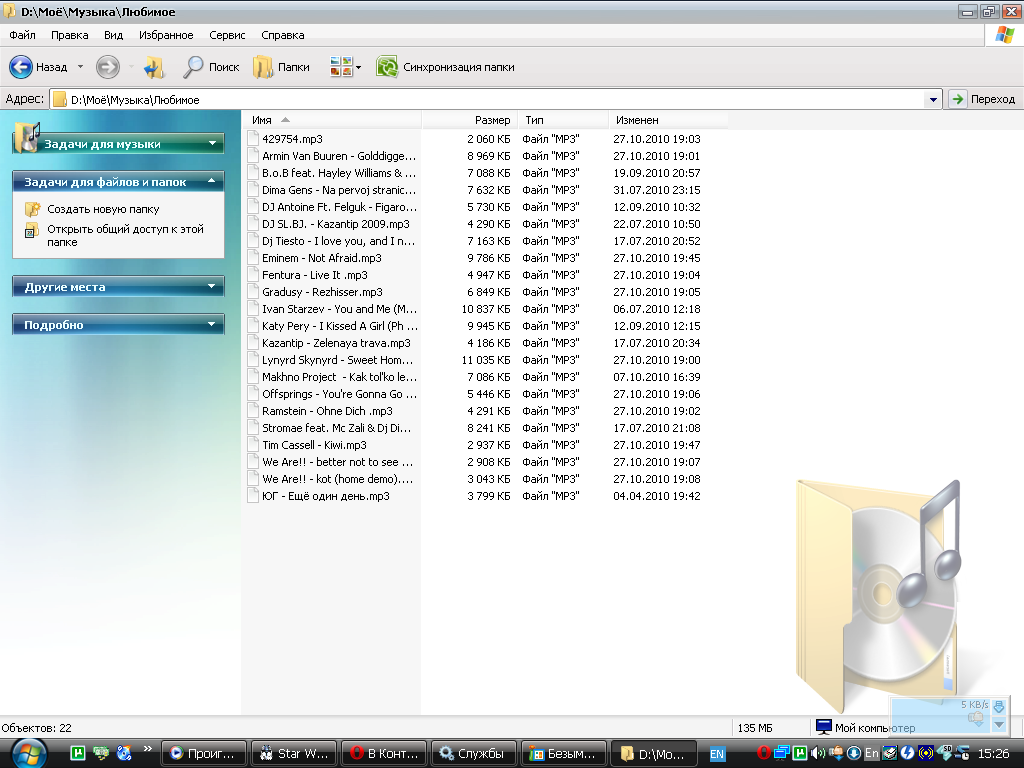Switch to the В Конт… Opera taskbar button
Screen dimensions: 1024x768
pyautogui.click(x=384, y=754)
